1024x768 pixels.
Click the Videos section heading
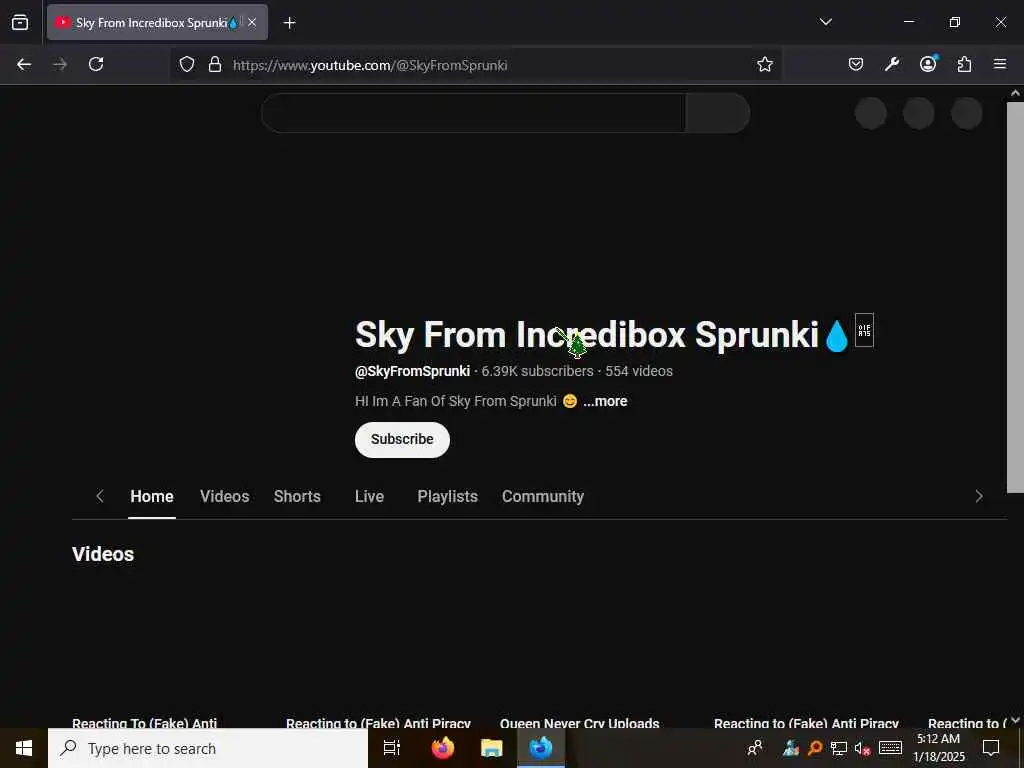[103, 554]
